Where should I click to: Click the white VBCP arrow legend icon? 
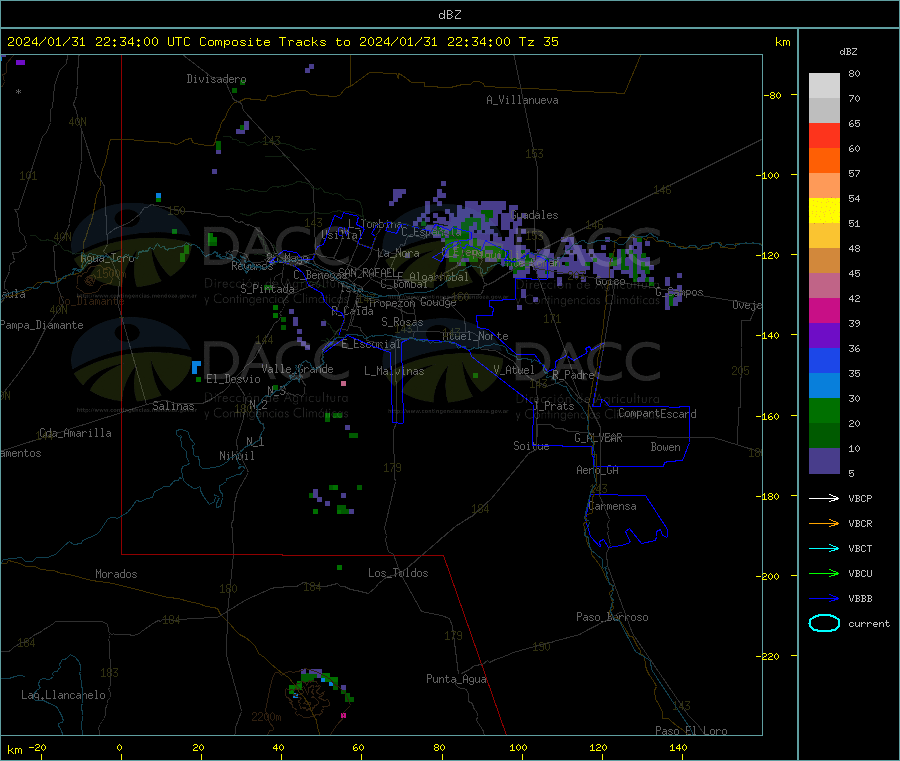[824, 498]
